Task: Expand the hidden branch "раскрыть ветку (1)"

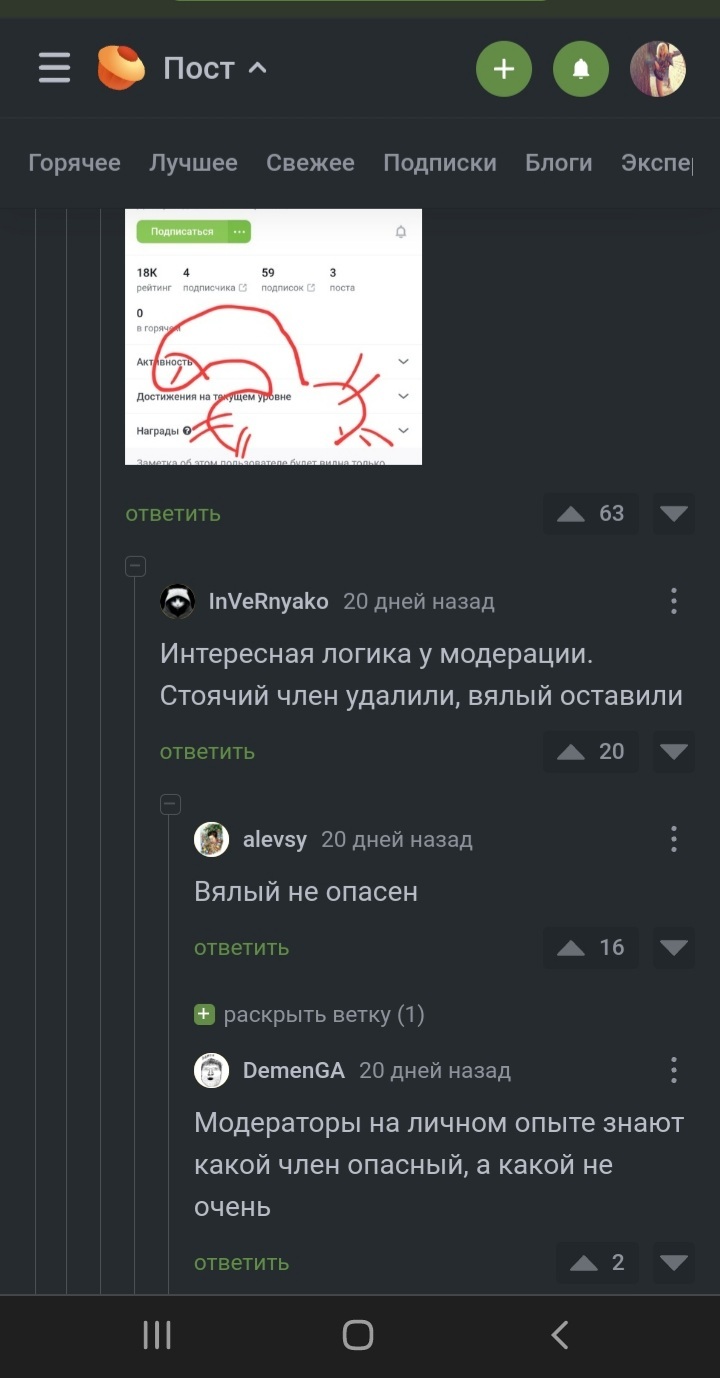Action: 310,1015
